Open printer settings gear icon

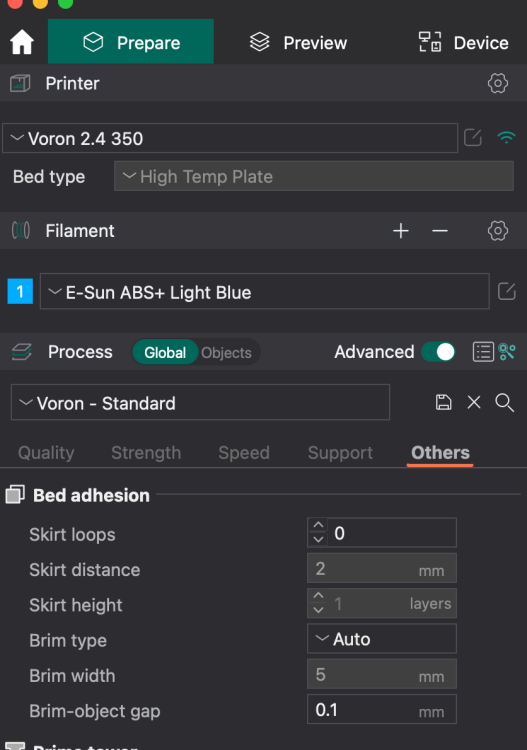click(498, 83)
